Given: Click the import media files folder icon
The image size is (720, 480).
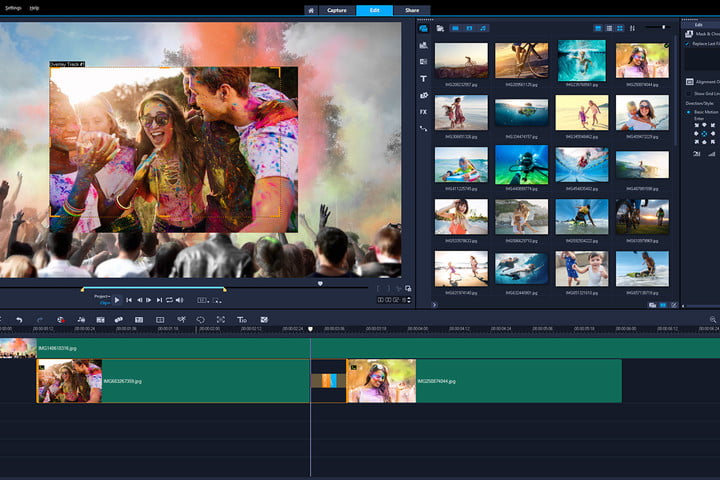Looking at the screenshot, I should pyautogui.click(x=440, y=28).
